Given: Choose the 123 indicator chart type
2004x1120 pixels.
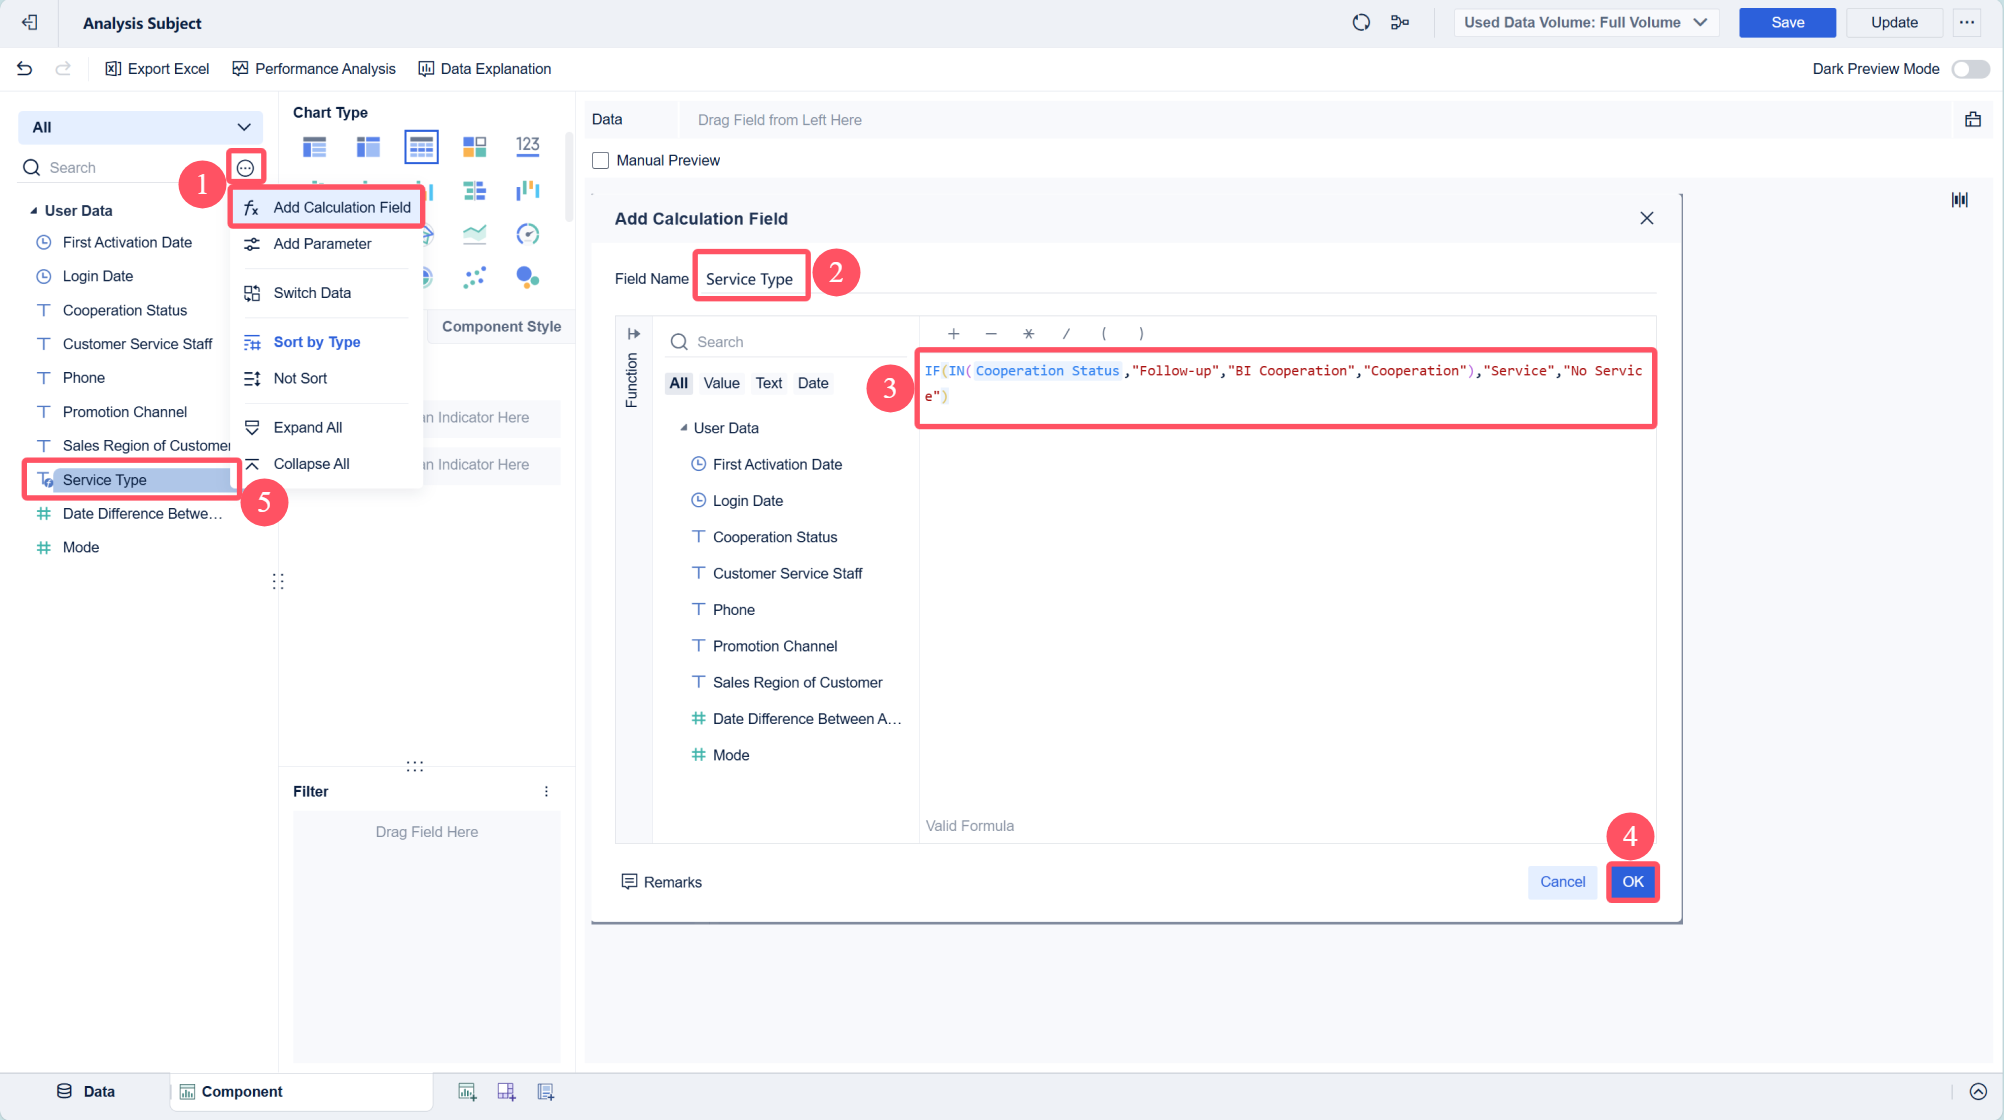Looking at the screenshot, I should tap(528, 146).
